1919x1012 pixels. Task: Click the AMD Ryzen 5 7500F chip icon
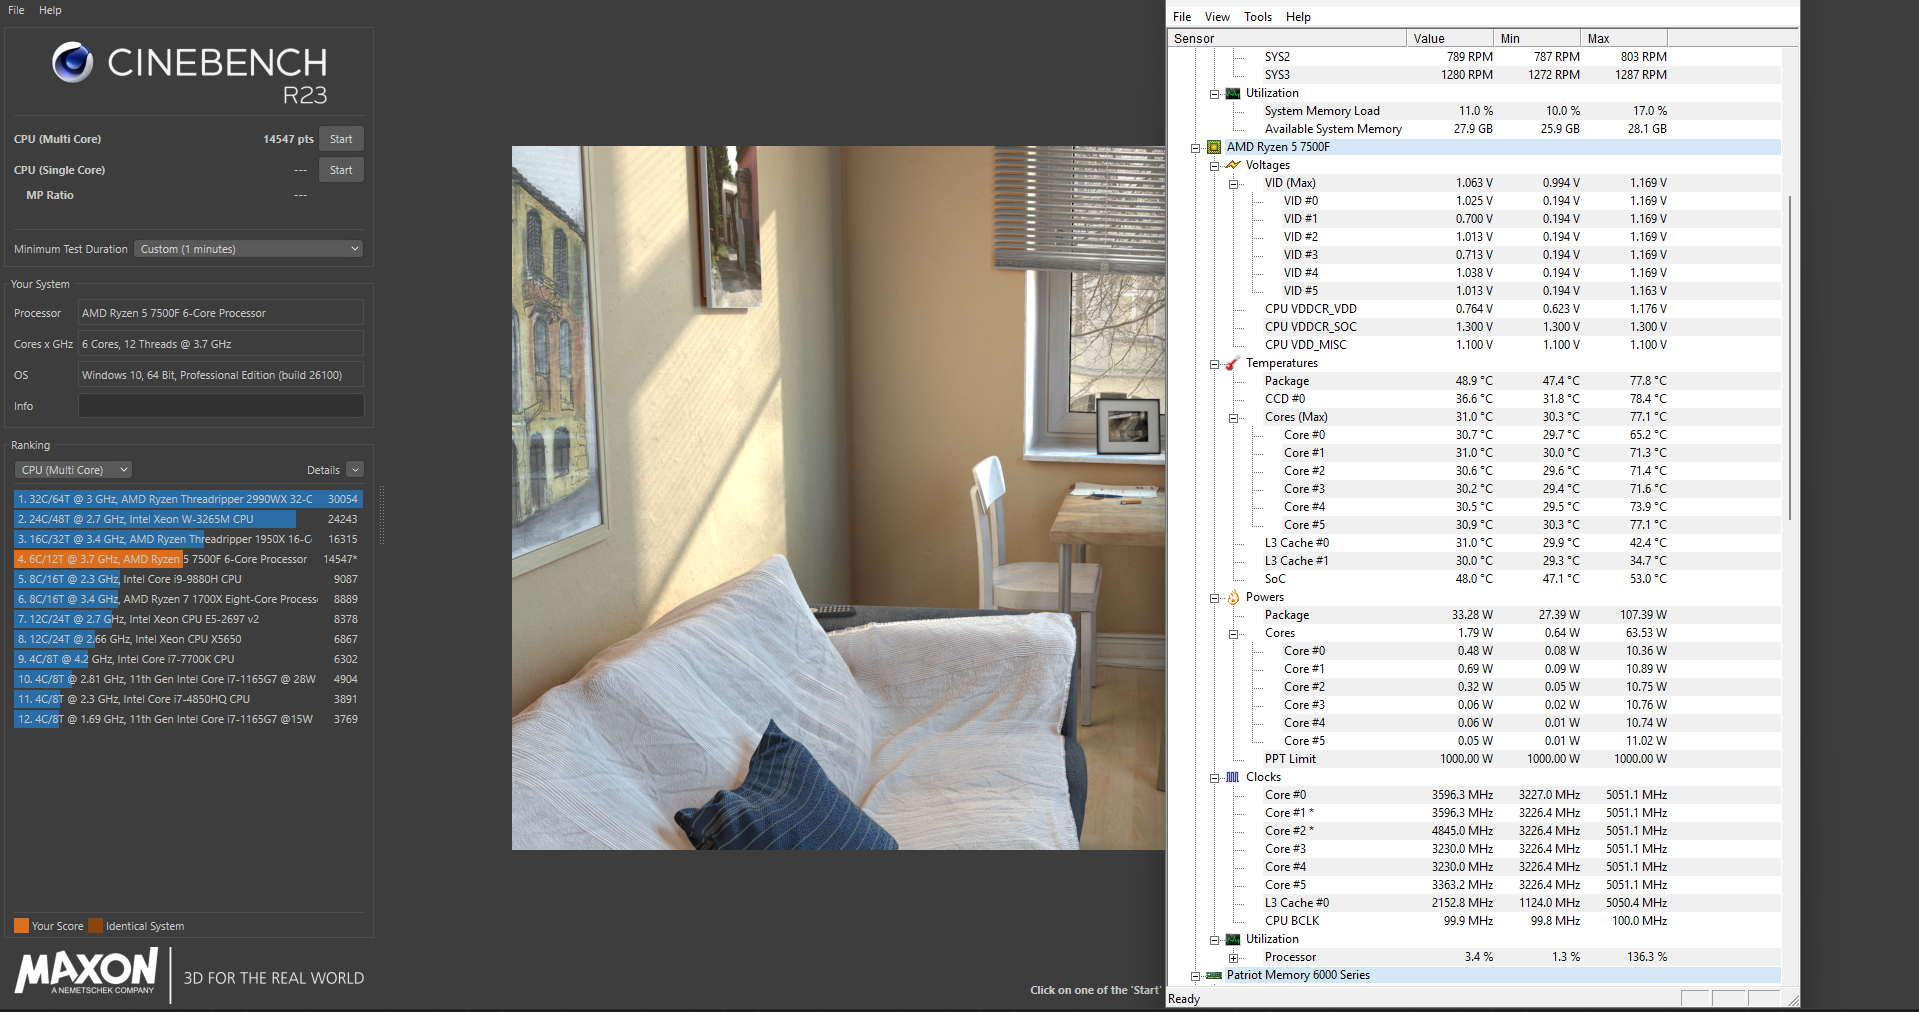tap(1214, 147)
